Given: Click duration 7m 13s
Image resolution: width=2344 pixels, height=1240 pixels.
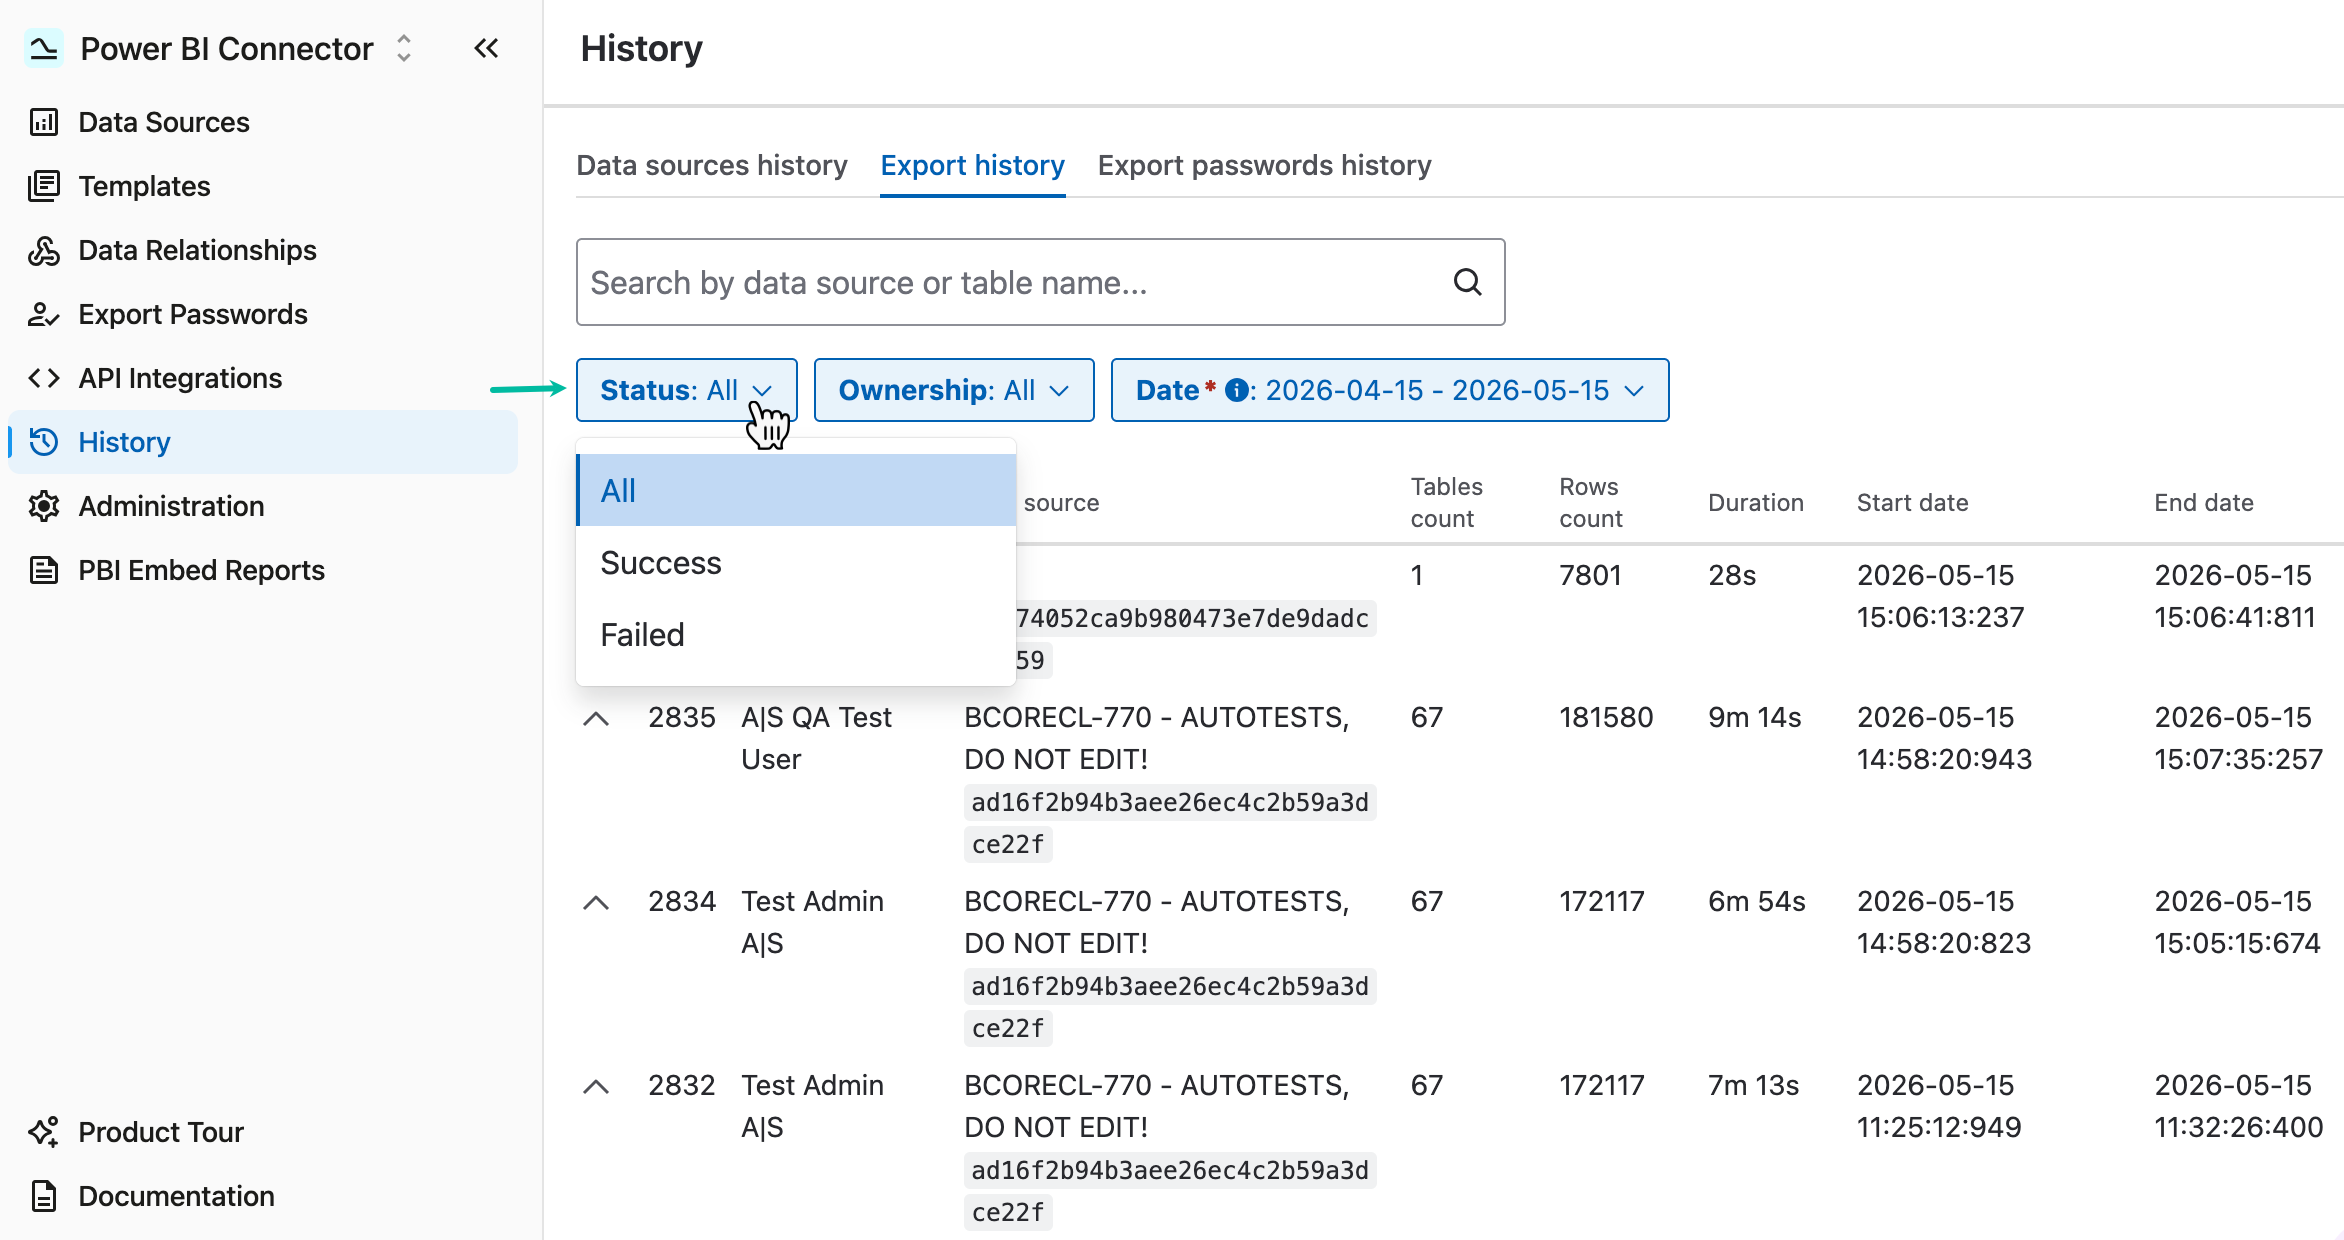Looking at the screenshot, I should 1753,1085.
